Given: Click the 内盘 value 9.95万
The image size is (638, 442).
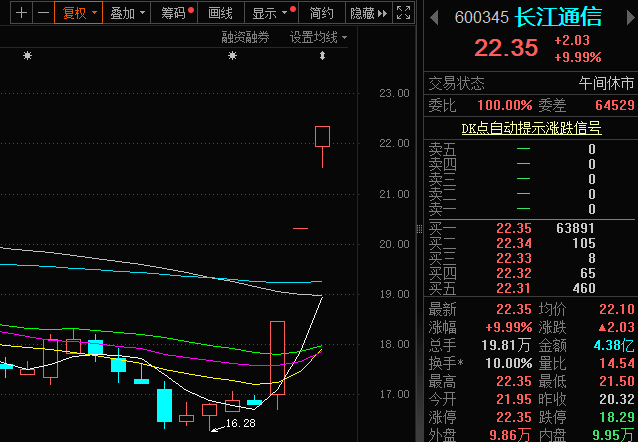Looking at the screenshot, I should tap(613, 435).
